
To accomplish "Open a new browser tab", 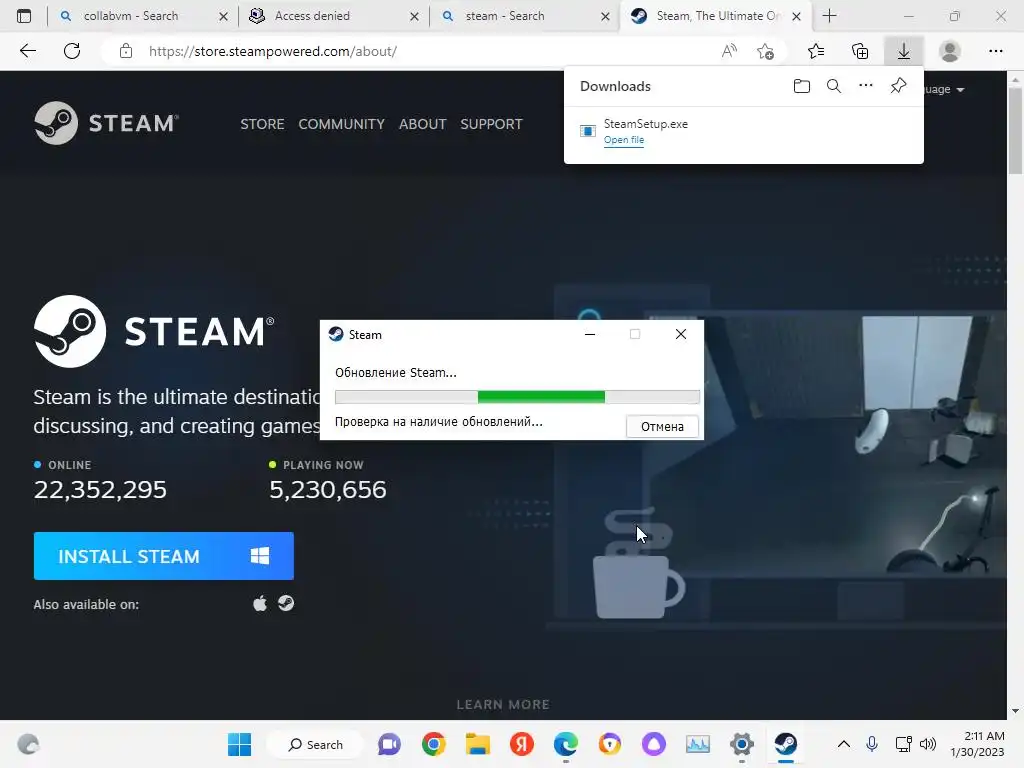I will click(829, 16).
